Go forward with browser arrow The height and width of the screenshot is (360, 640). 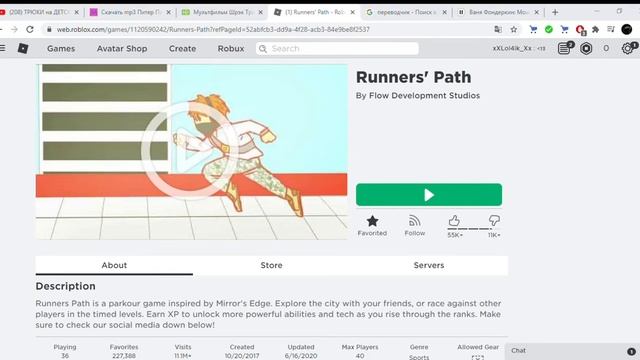15,29
